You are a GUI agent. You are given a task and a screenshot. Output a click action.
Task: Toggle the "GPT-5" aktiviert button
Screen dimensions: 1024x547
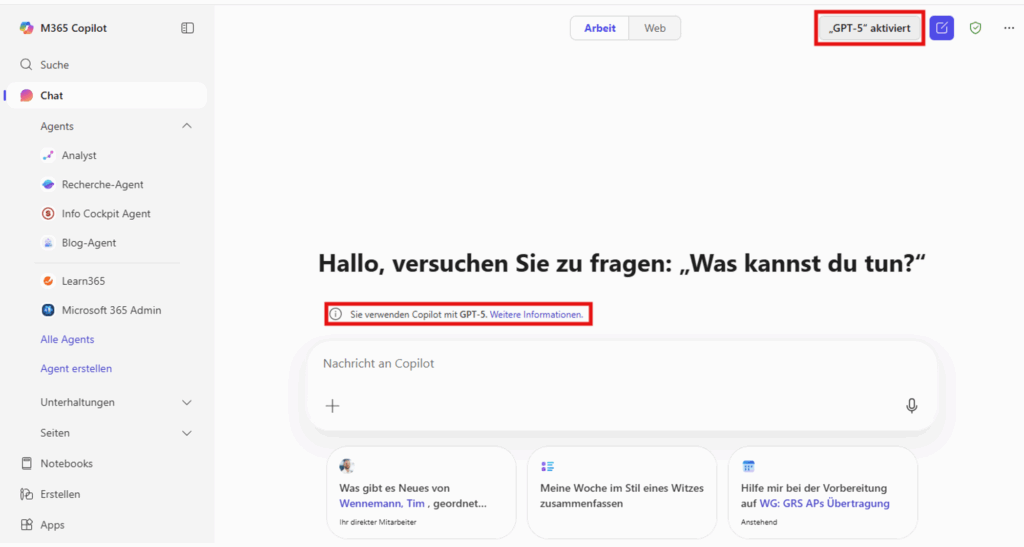coord(869,28)
